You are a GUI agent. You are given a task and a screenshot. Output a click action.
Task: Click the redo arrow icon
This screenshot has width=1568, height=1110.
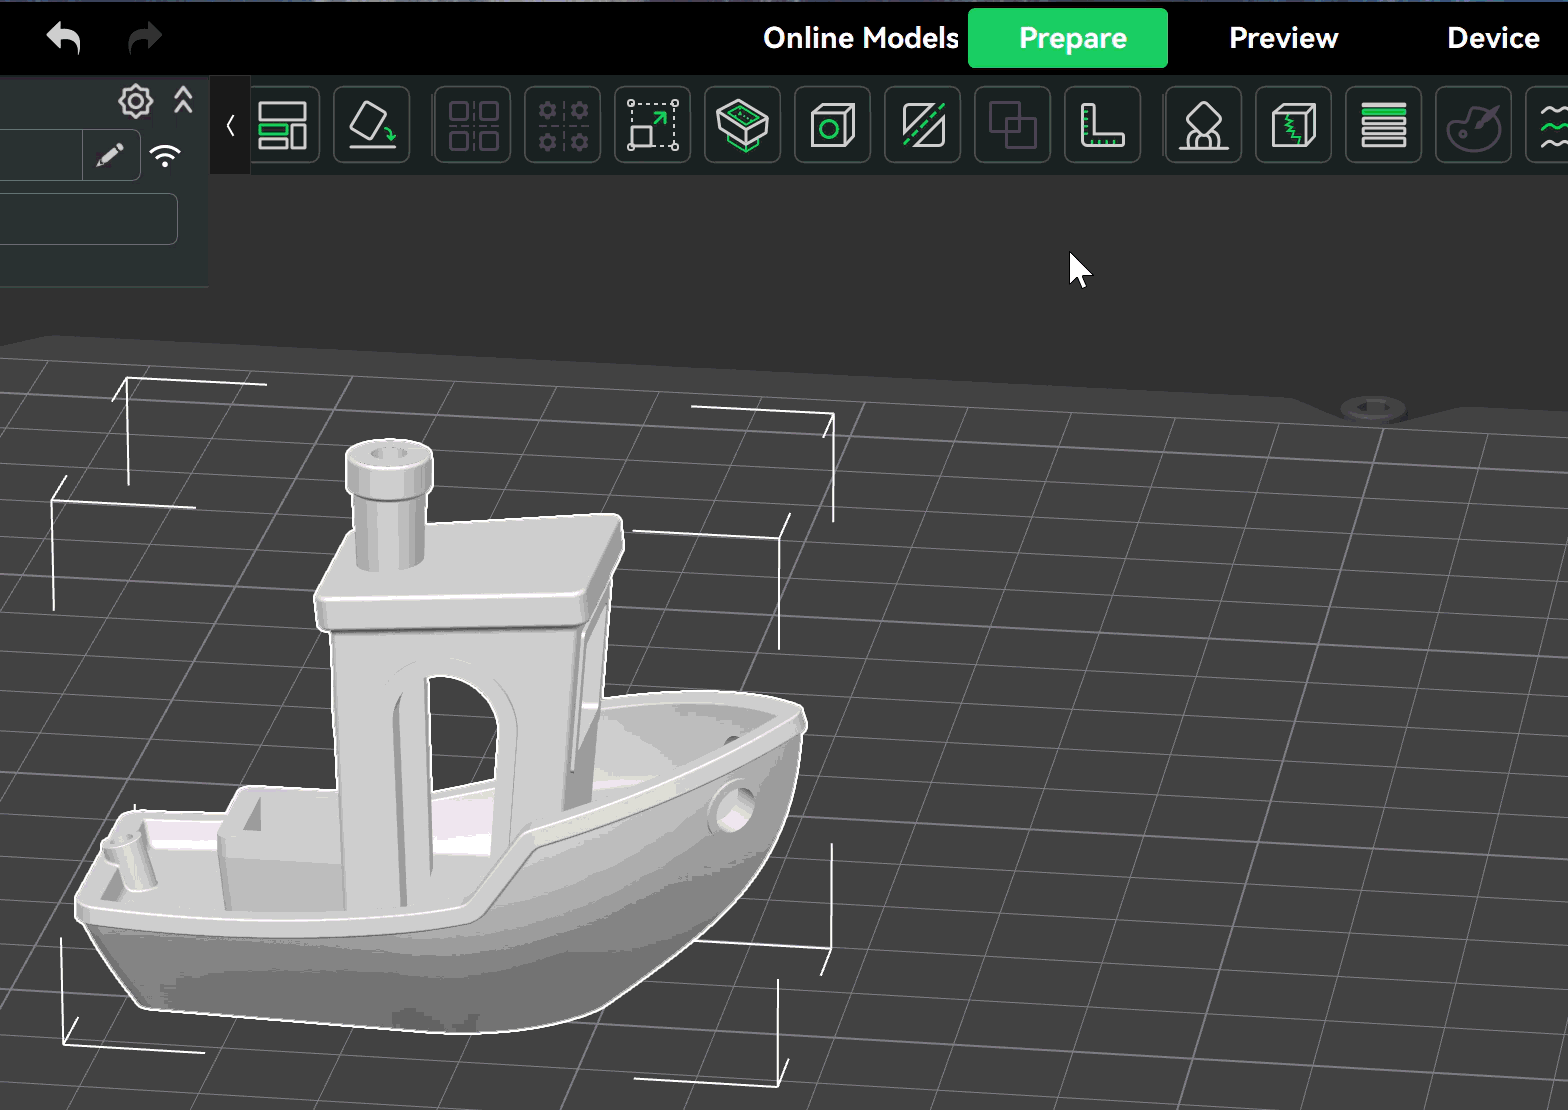click(145, 38)
